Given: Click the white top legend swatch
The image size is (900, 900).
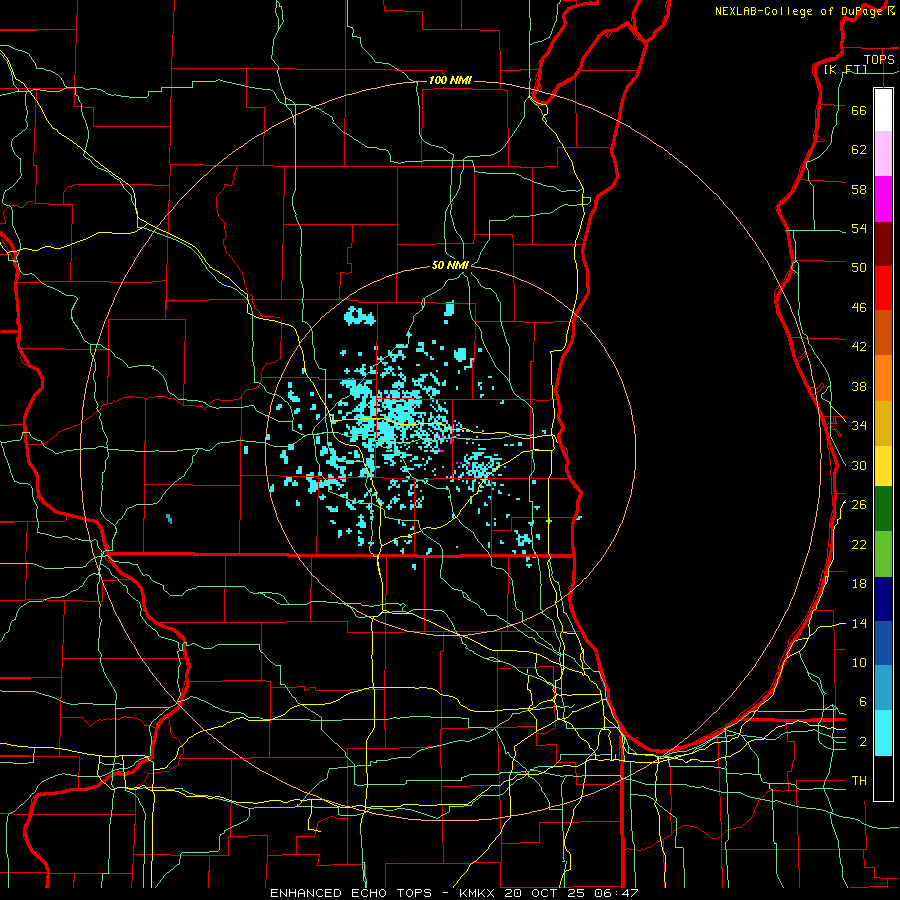Looking at the screenshot, I should click(883, 110).
